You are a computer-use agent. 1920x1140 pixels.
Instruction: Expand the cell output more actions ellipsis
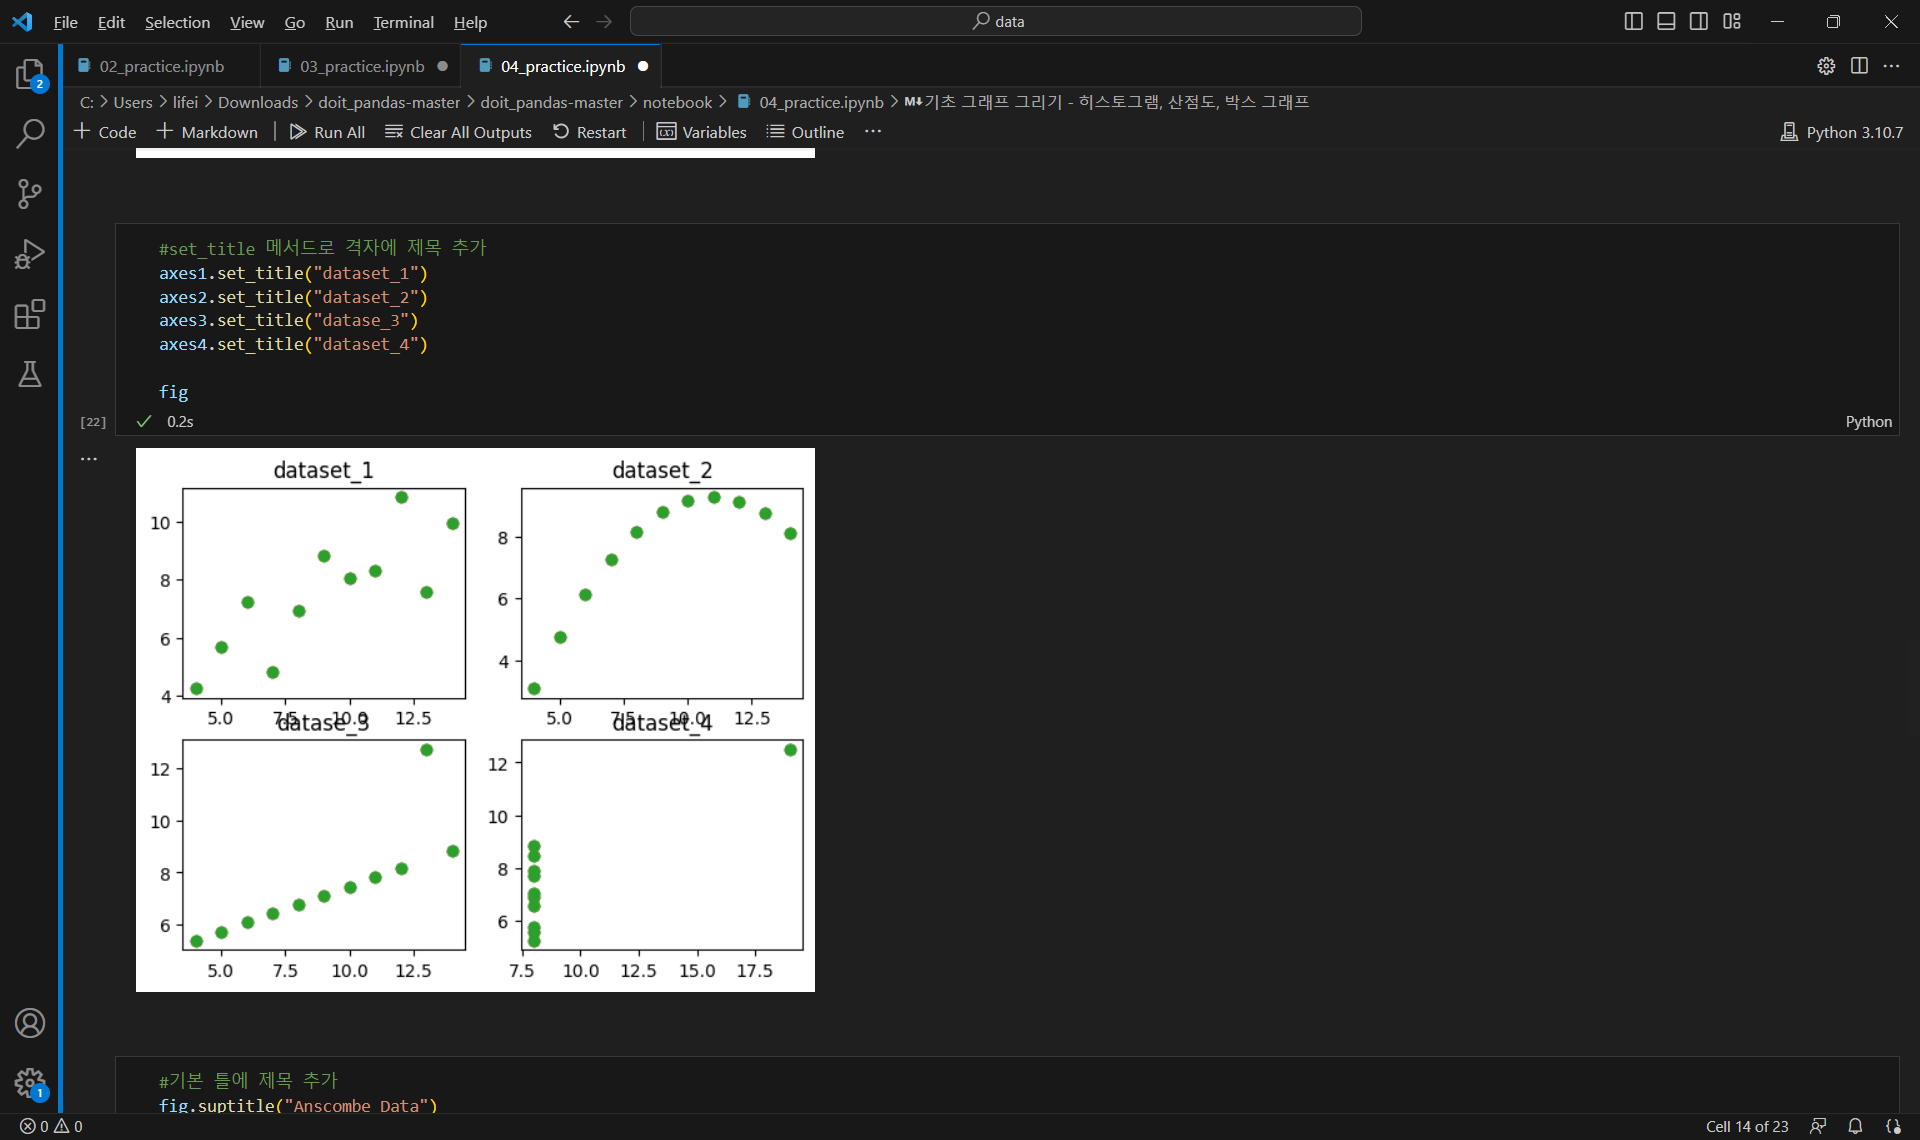pos(89,459)
